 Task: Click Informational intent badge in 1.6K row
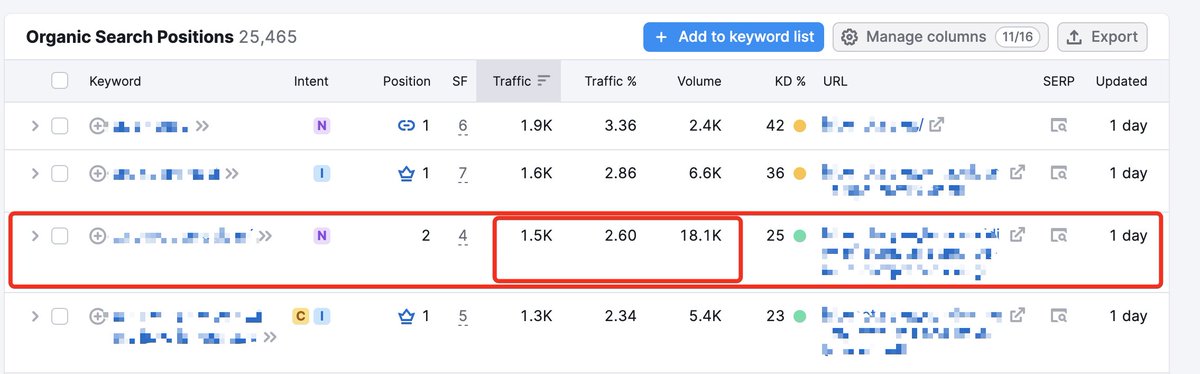(321, 173)
